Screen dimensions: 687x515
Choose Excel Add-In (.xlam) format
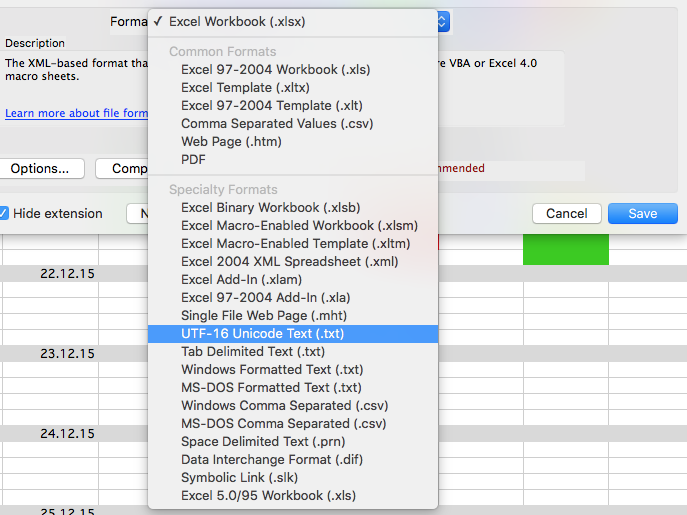(x=293, y=280)
